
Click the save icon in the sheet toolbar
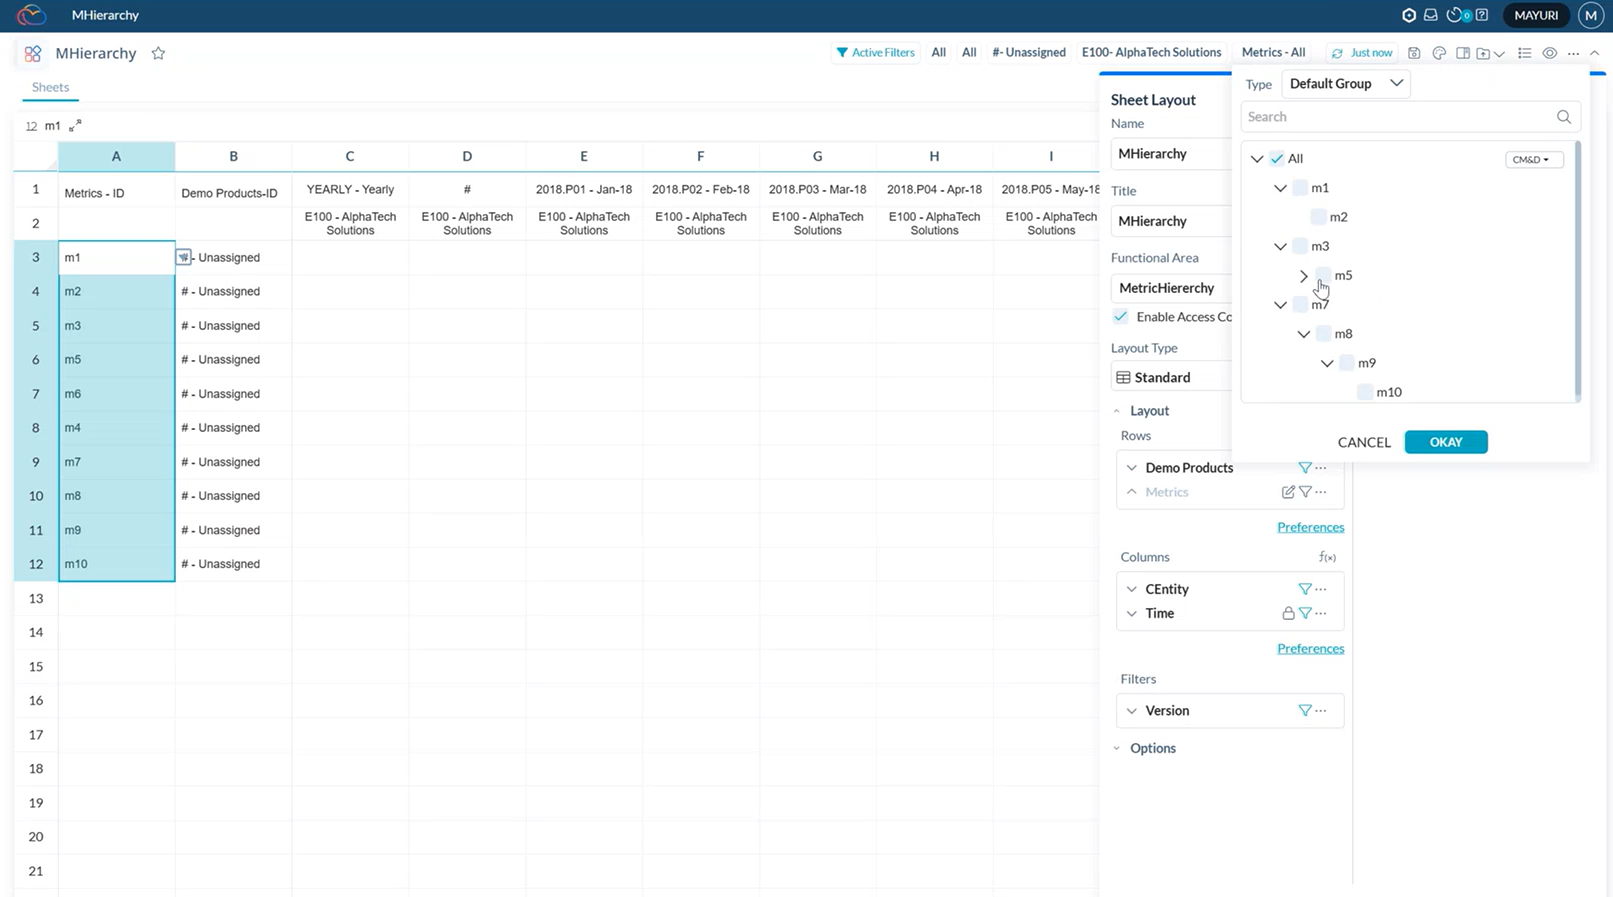1414,53
